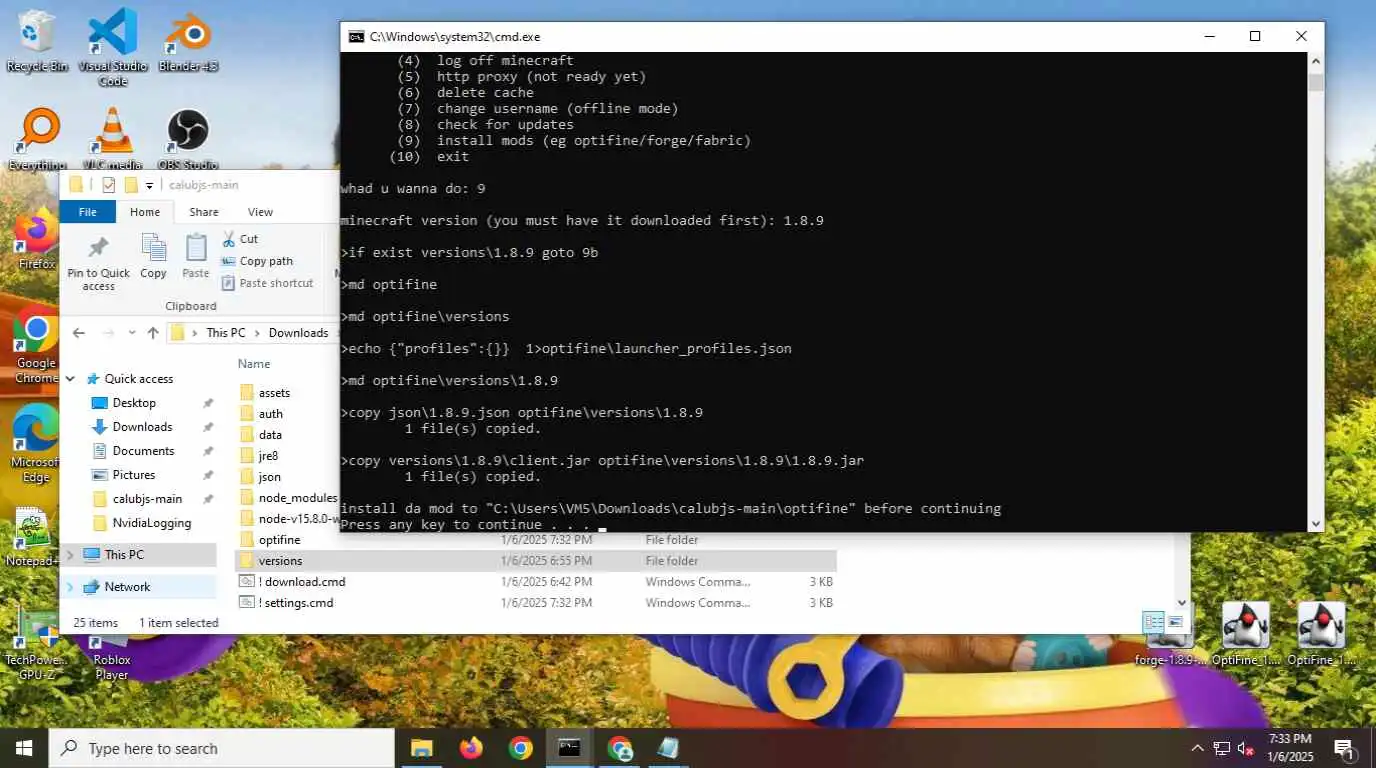Open the Windows Start menu
1376x768 pixels.
click(24, 748)
